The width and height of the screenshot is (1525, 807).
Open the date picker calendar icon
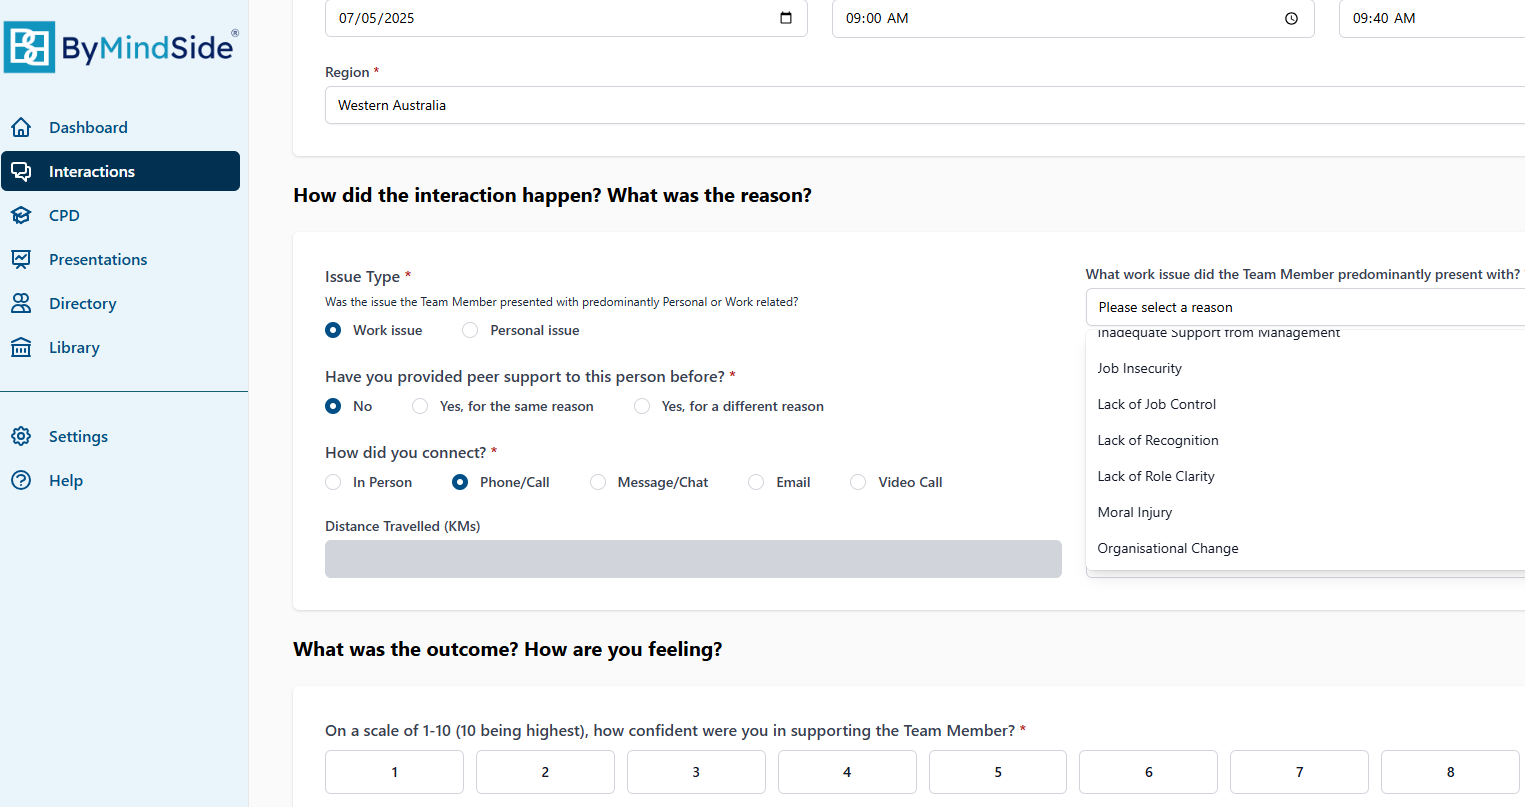point(786,18)
